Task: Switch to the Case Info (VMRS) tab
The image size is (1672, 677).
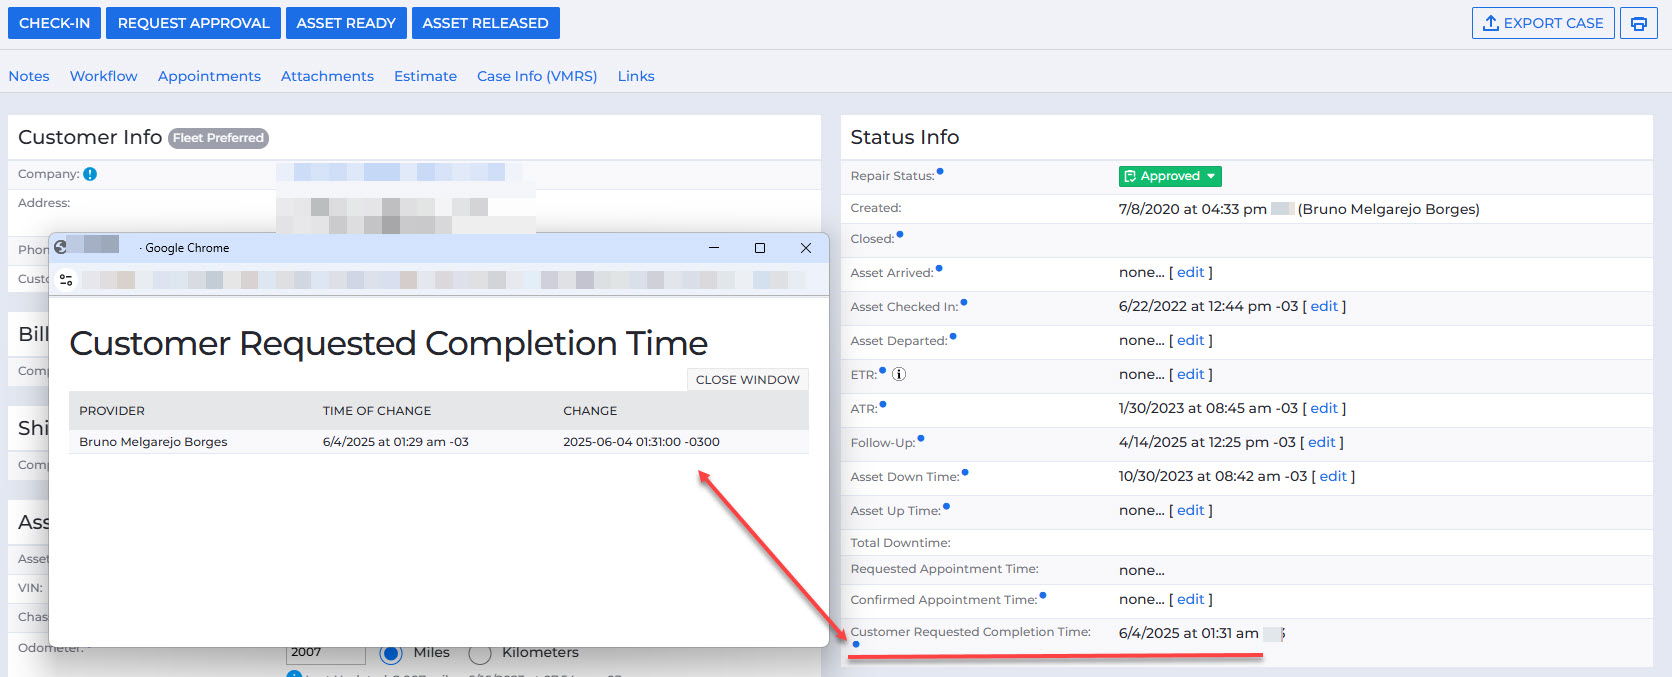Action: 536,76
